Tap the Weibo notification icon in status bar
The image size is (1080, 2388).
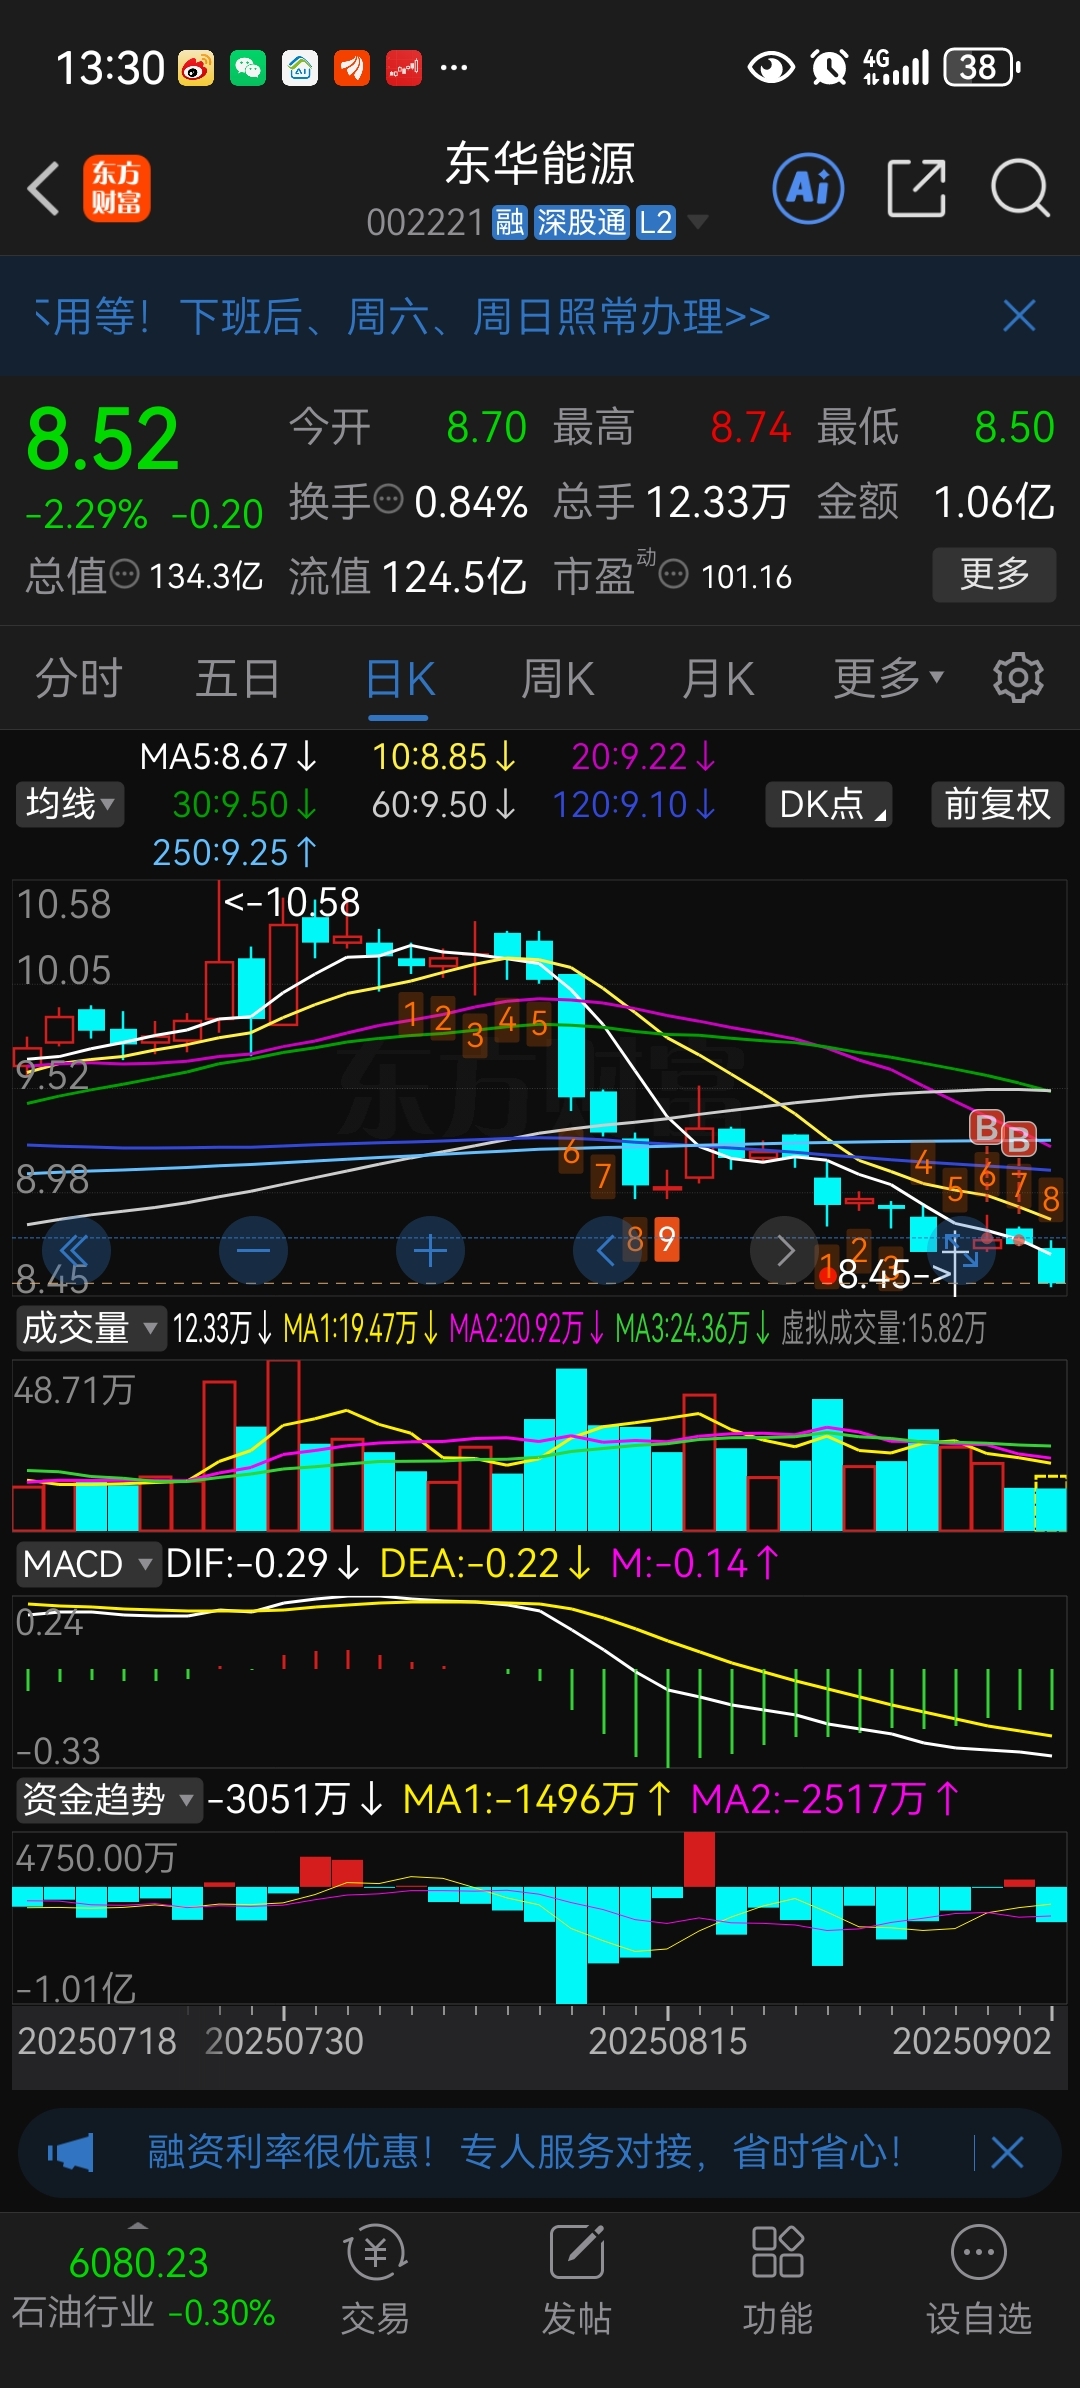[x=196, y=68]
